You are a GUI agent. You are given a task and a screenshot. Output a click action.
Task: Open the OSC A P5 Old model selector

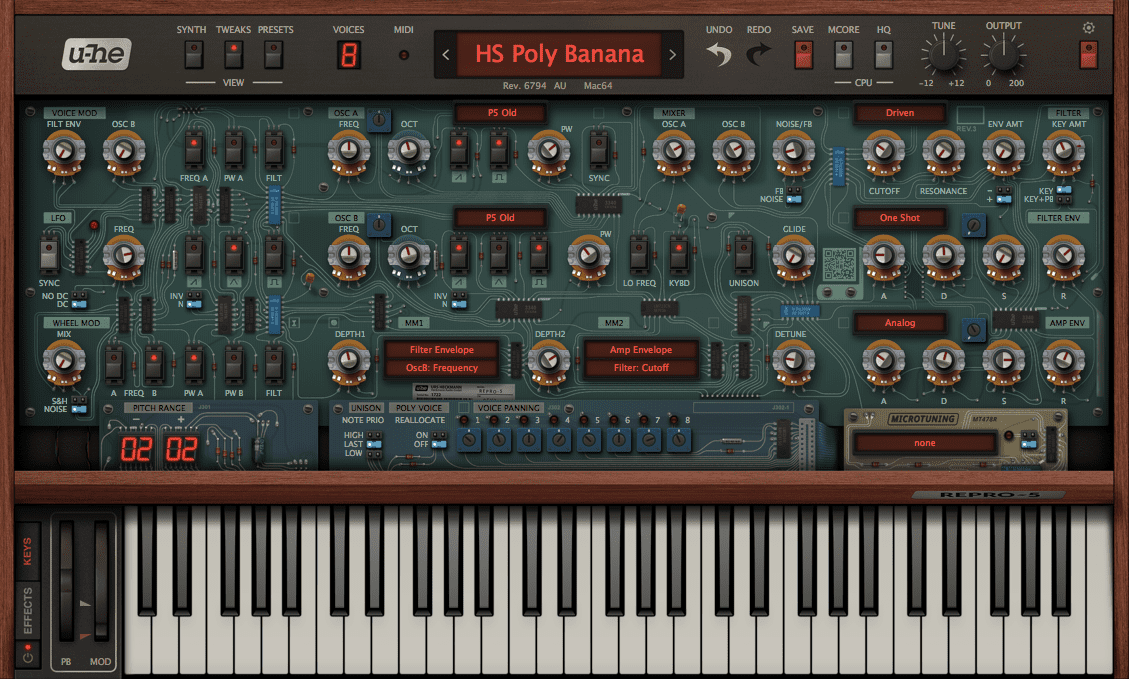point(501,113)
